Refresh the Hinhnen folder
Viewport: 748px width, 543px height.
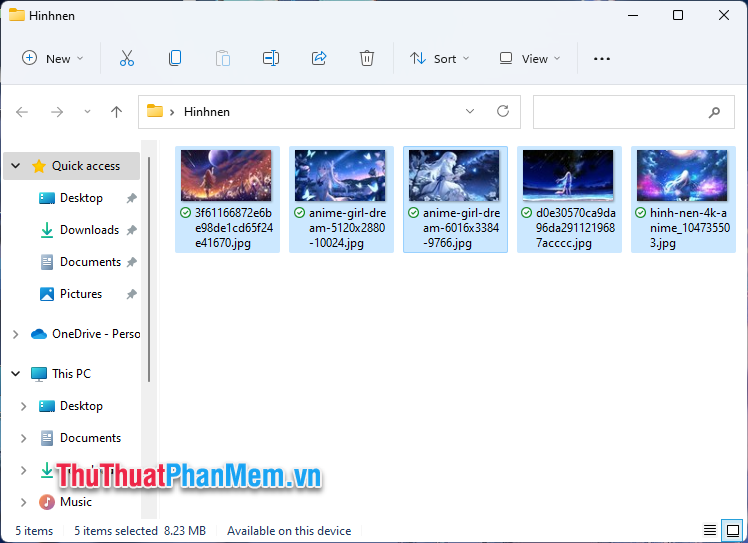[x=503, y=111]
